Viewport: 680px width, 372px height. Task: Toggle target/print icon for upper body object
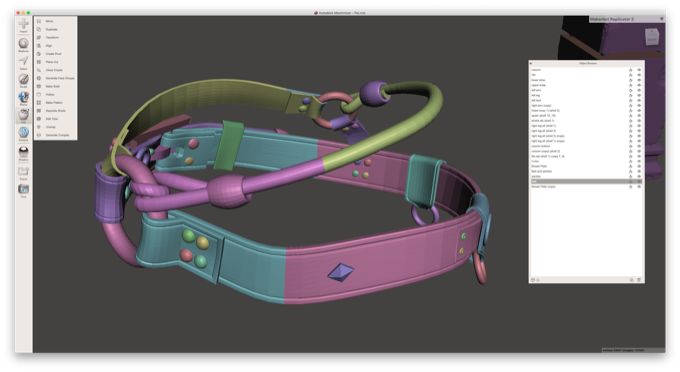631,85
